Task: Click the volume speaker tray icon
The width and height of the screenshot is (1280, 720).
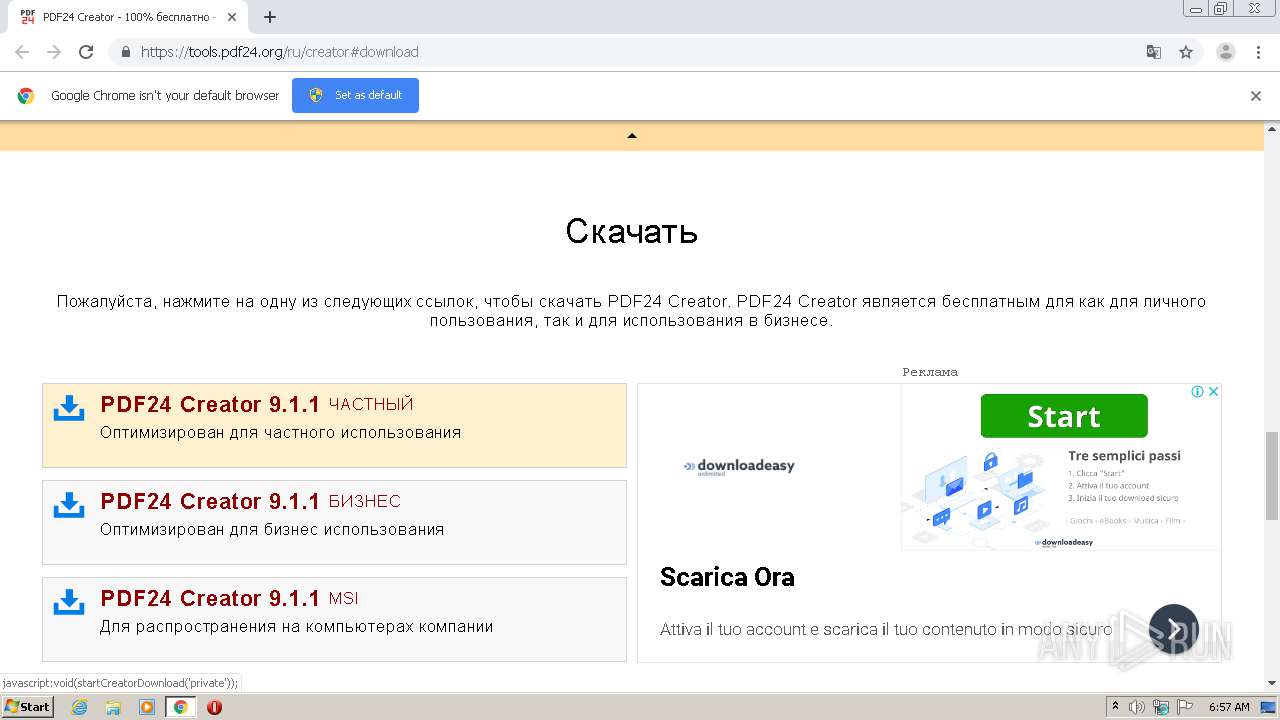Action: pyautogui.click(x=1137, y=707)
